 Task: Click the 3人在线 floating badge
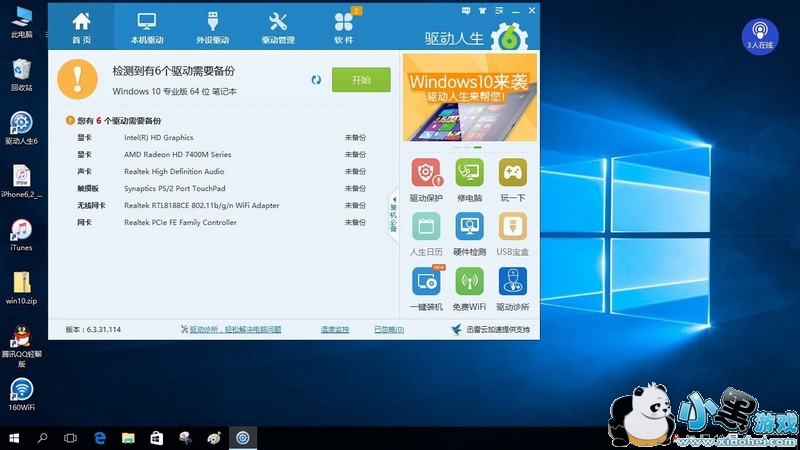(x=760, y=37)
